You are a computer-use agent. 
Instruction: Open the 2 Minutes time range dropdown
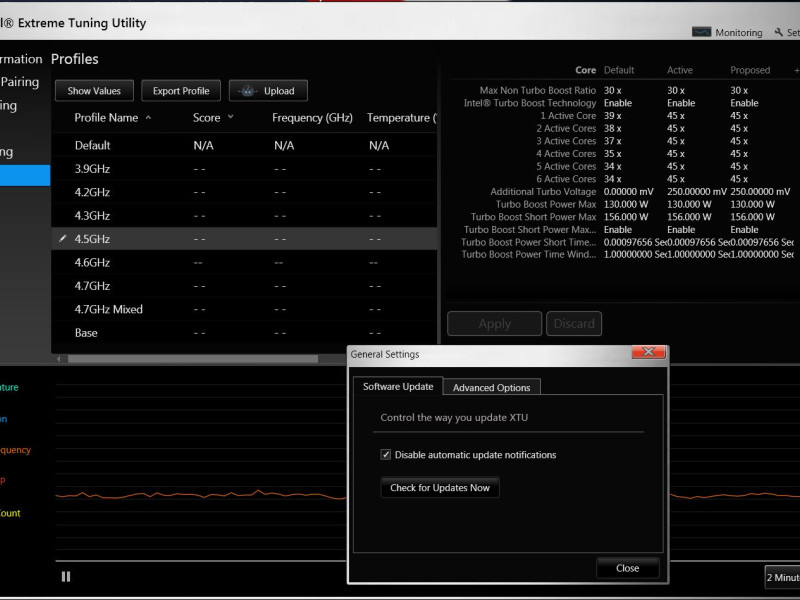coord(782,577)
